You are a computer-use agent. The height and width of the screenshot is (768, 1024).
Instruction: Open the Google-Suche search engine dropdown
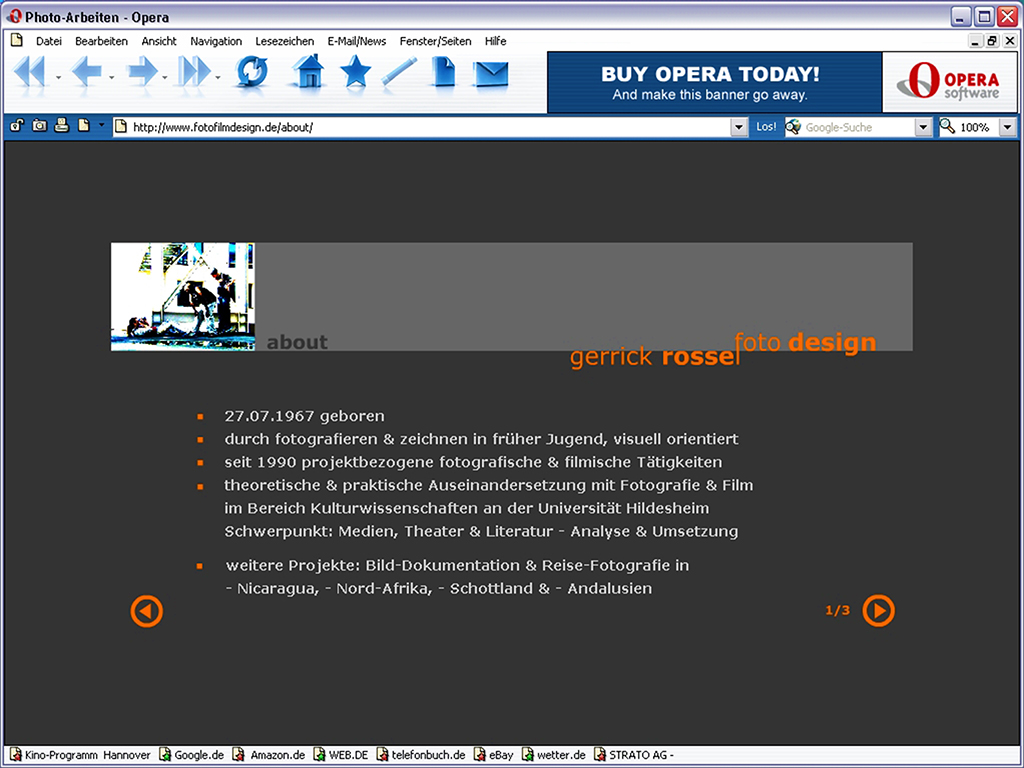pyautogui.click(x=923, y=127)
